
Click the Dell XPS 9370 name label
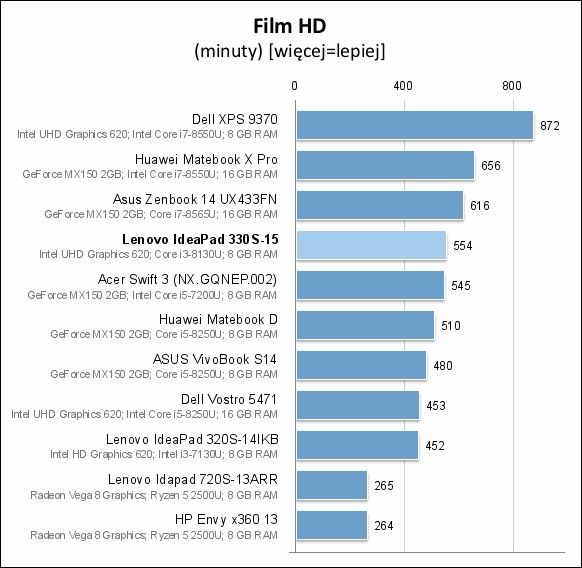pos(235,119)
